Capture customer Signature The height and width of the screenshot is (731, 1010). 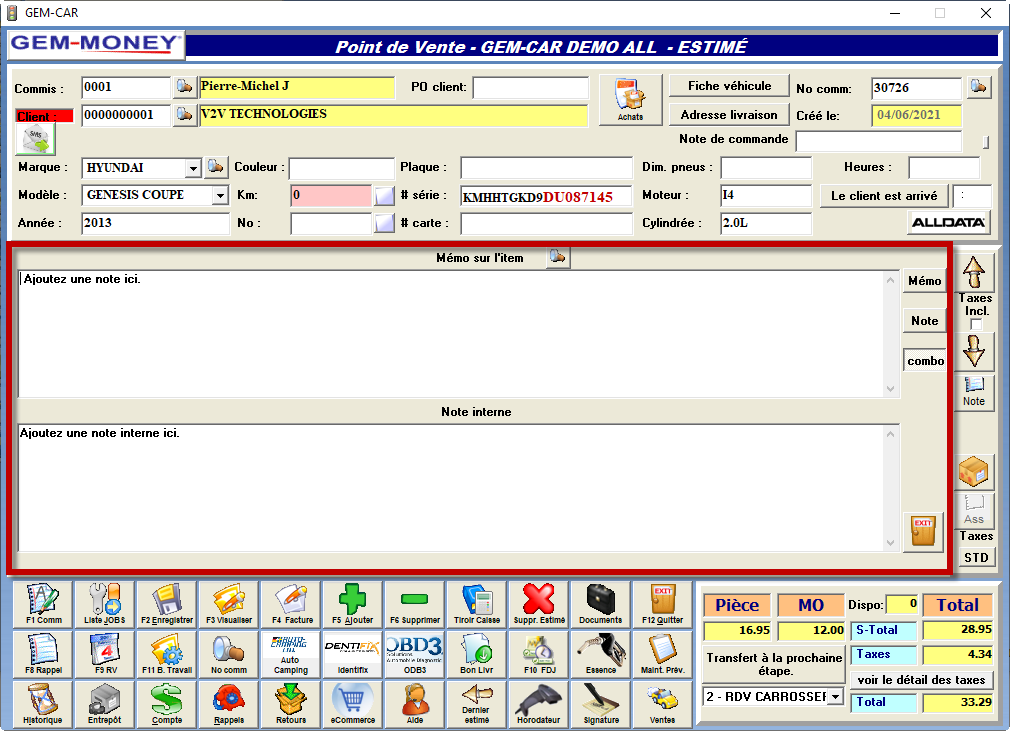pyautogui.click(x=600, y=704)
